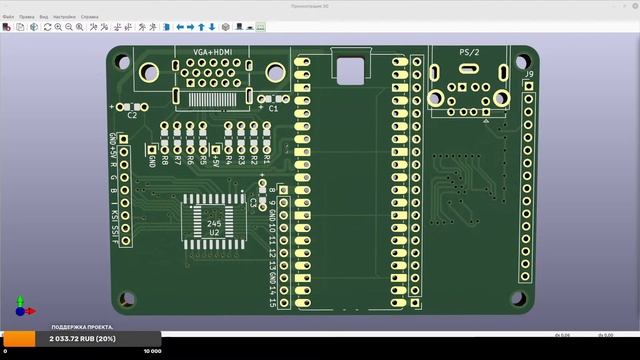Image resolution: width=640 pixels, height=360 pixels.
Task: Click the orange donation progress bar
Action: click(19, 339)
